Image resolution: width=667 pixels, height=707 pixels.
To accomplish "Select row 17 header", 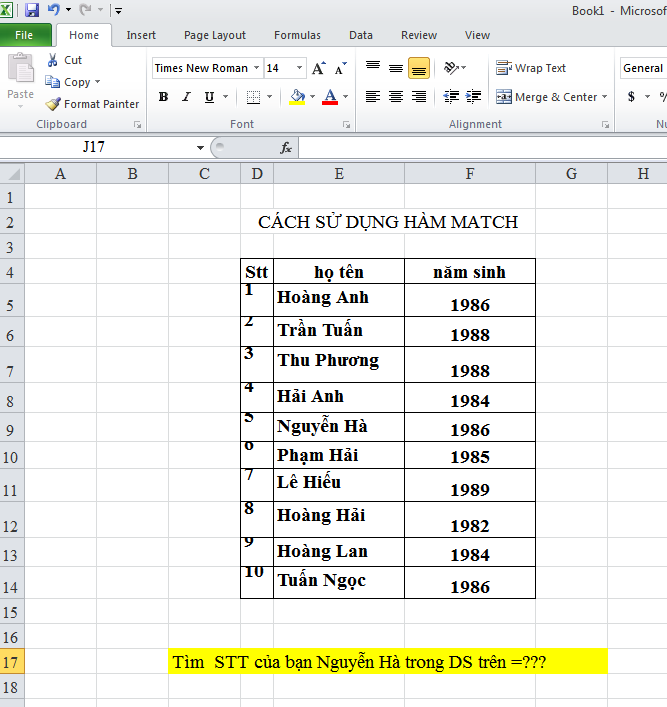I will coord(12,662).
